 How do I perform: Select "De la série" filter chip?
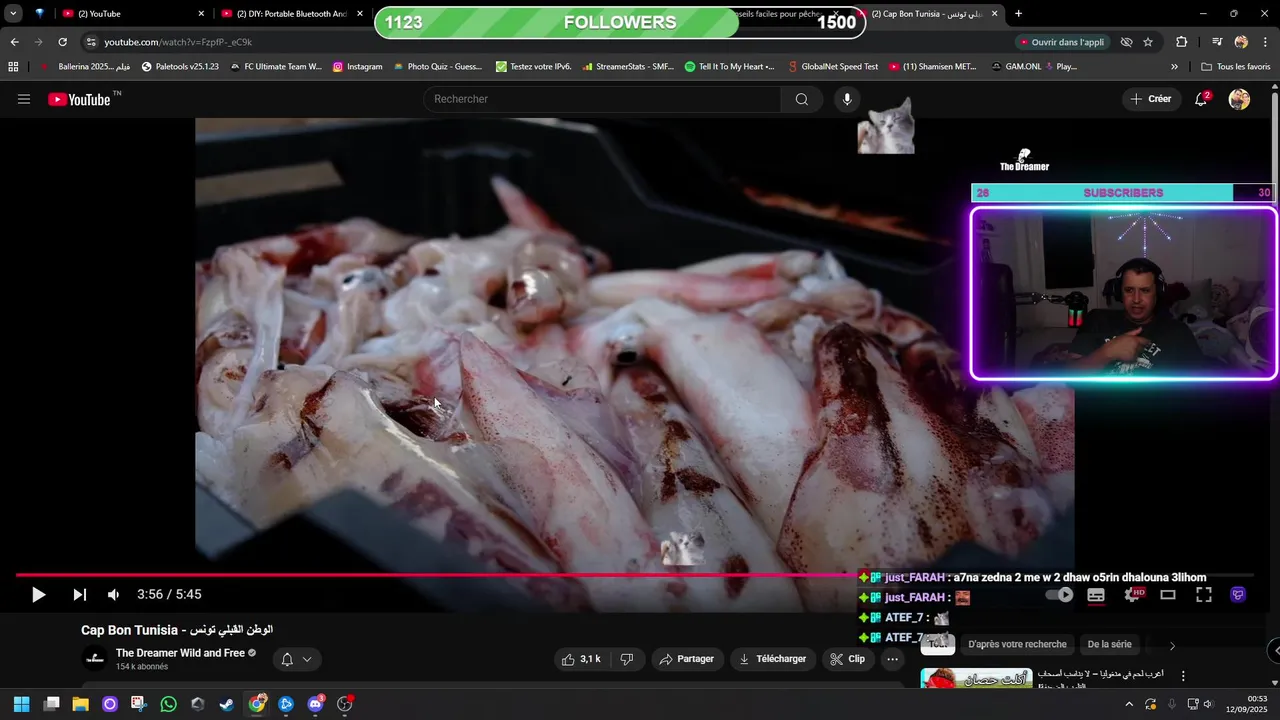coord(1109,645)
